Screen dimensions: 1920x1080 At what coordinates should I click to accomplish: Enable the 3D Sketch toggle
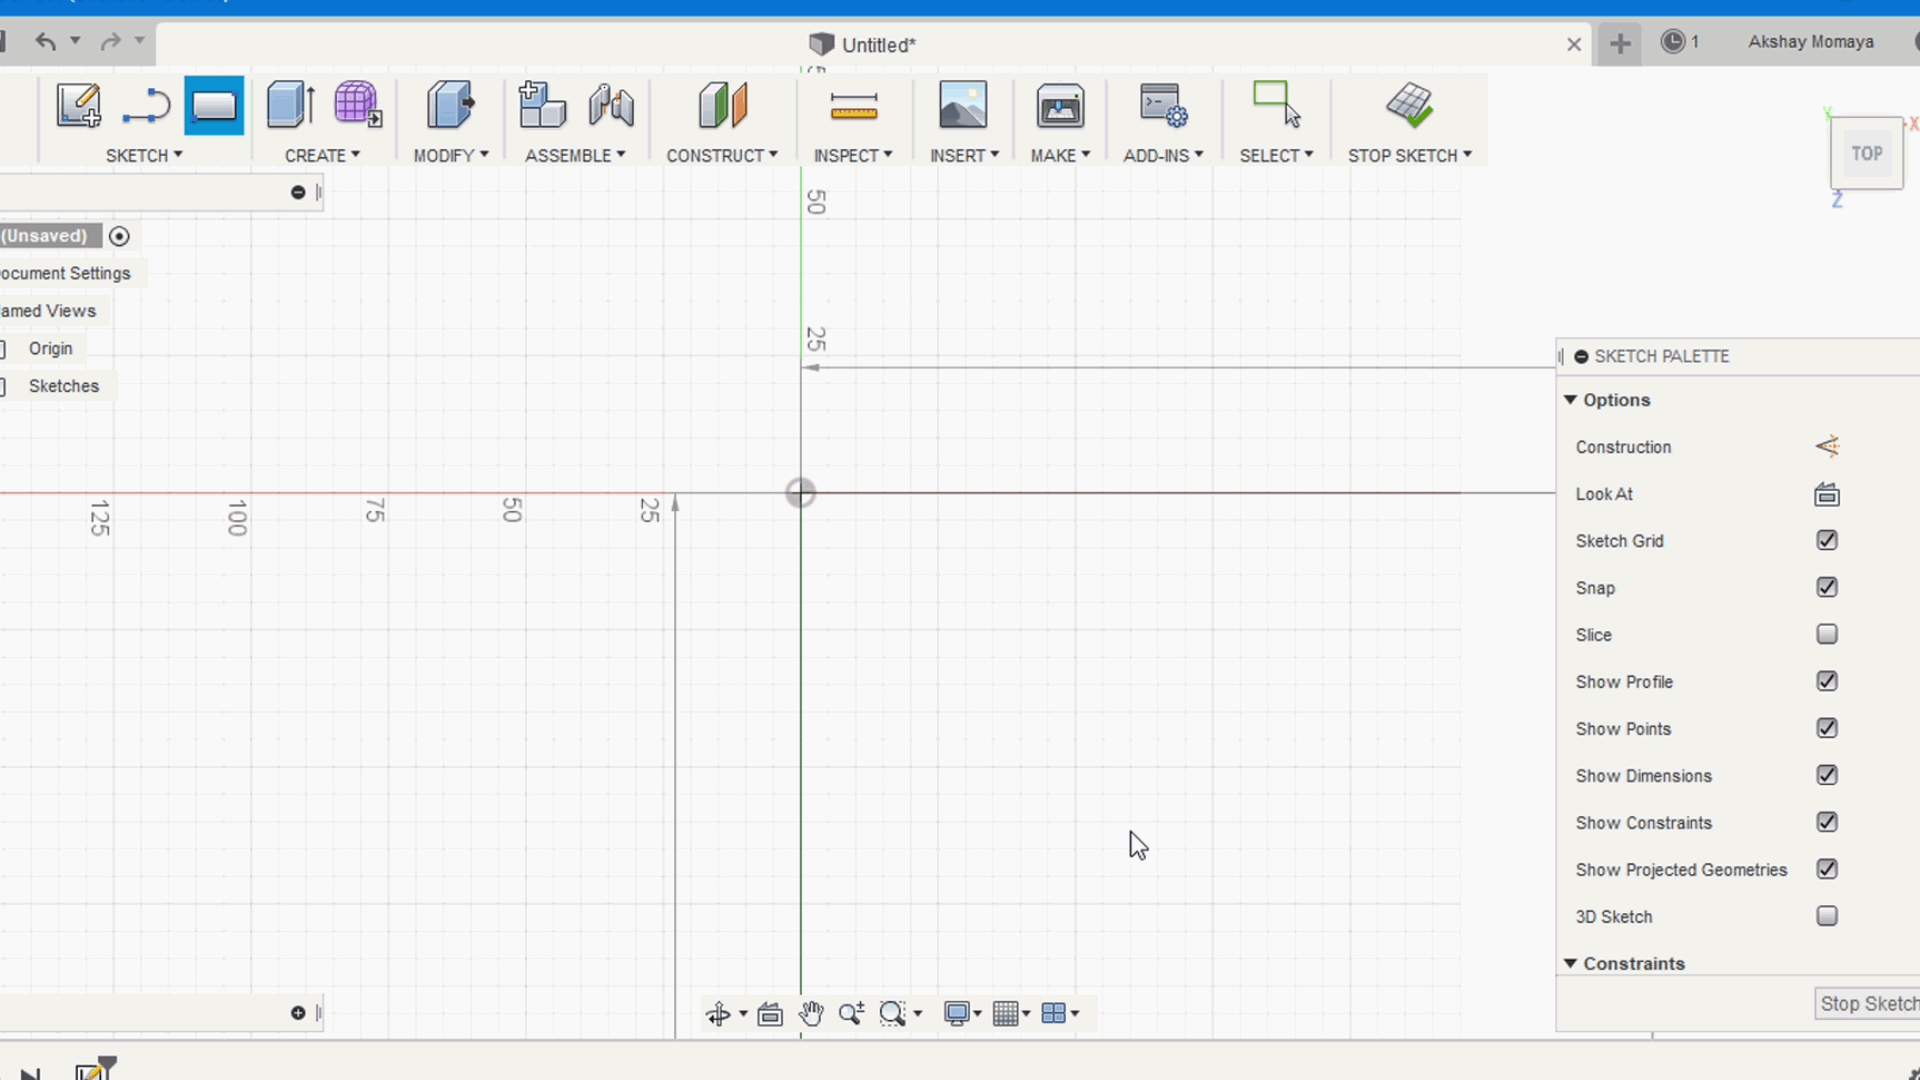(1826, 916)
